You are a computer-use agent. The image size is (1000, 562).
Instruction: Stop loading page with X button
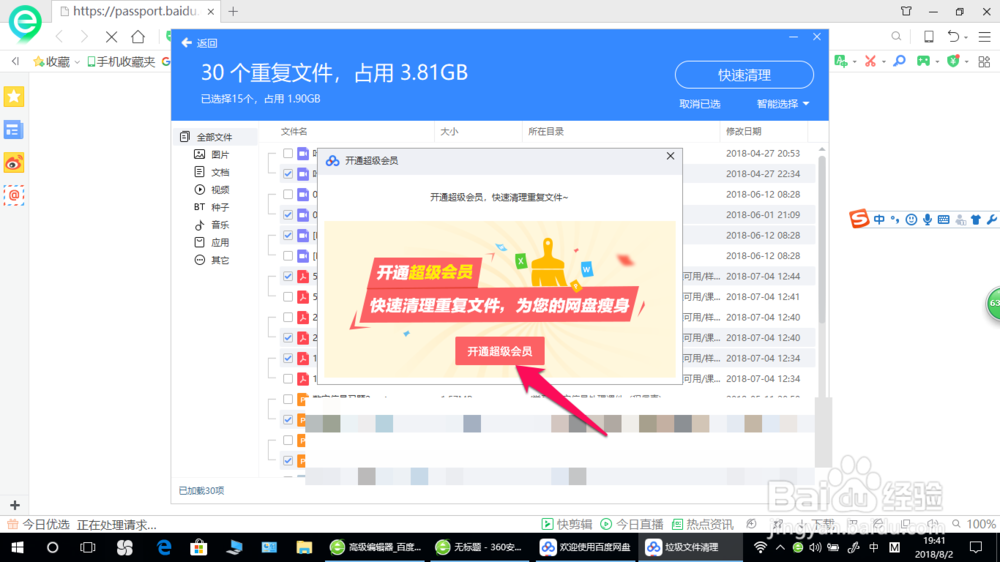click(111, 37)
